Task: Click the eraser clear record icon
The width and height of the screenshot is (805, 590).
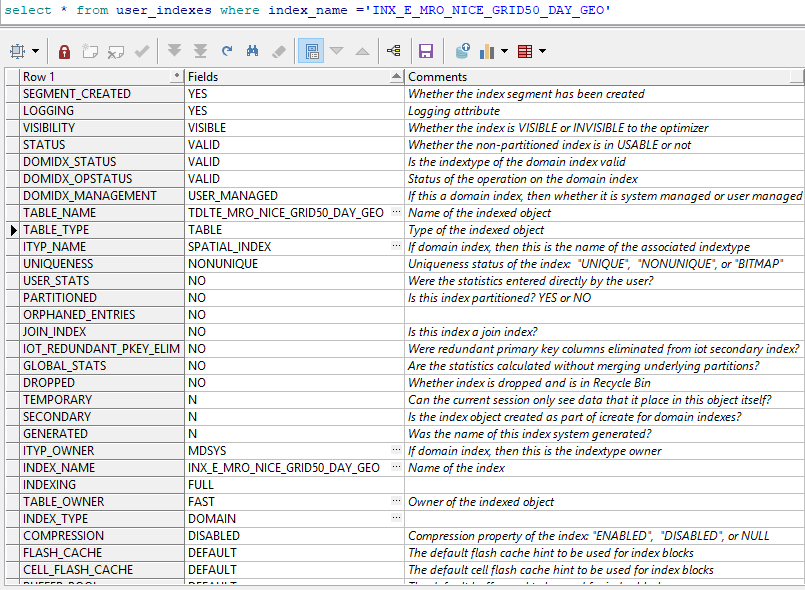Action: click(x=279, y=51)
